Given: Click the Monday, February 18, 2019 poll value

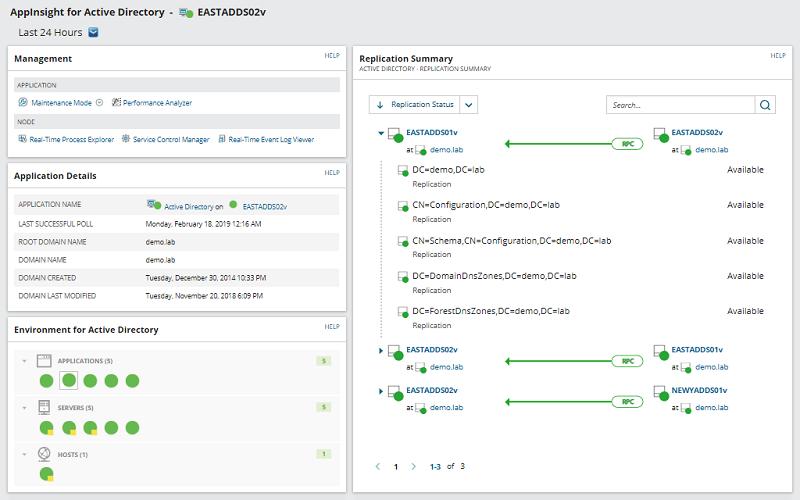Looking at the screenshot, I should (x=203, y=224).
